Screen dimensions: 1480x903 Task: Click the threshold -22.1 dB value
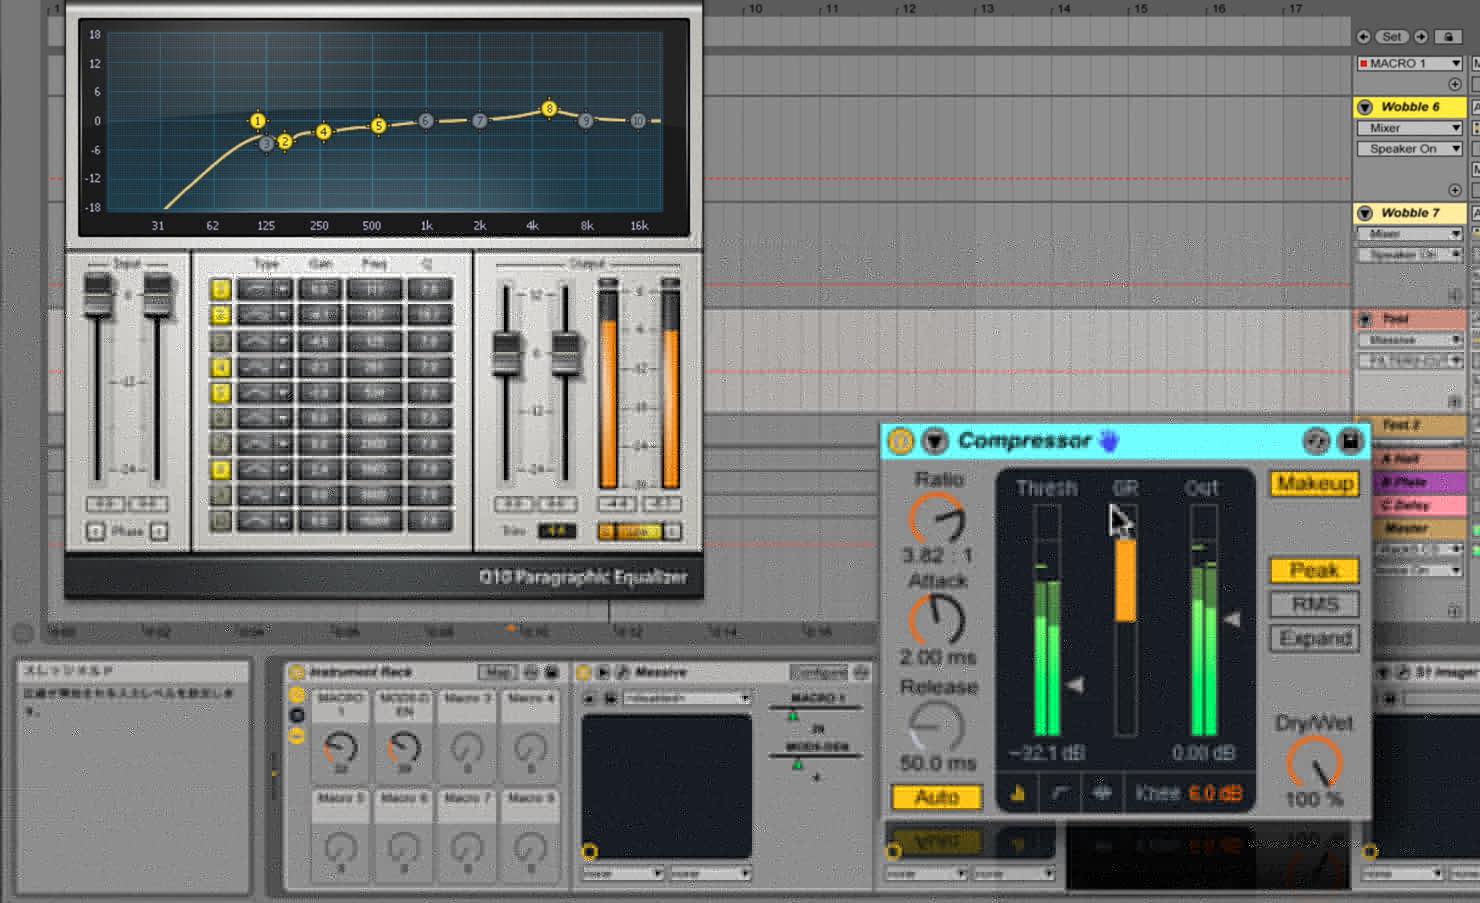tap(1047, 753)
